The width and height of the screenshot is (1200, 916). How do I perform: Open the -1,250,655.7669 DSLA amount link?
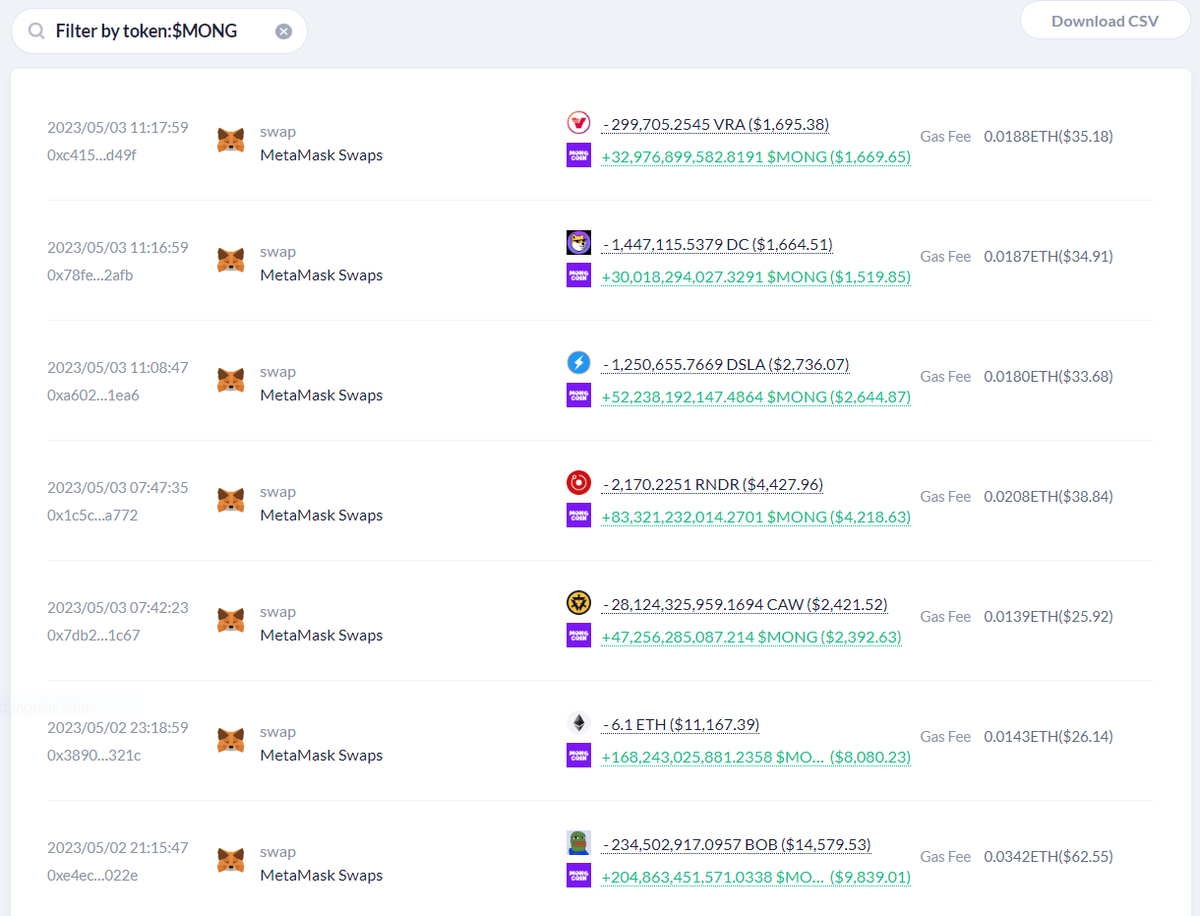click(x=726, y=364)
